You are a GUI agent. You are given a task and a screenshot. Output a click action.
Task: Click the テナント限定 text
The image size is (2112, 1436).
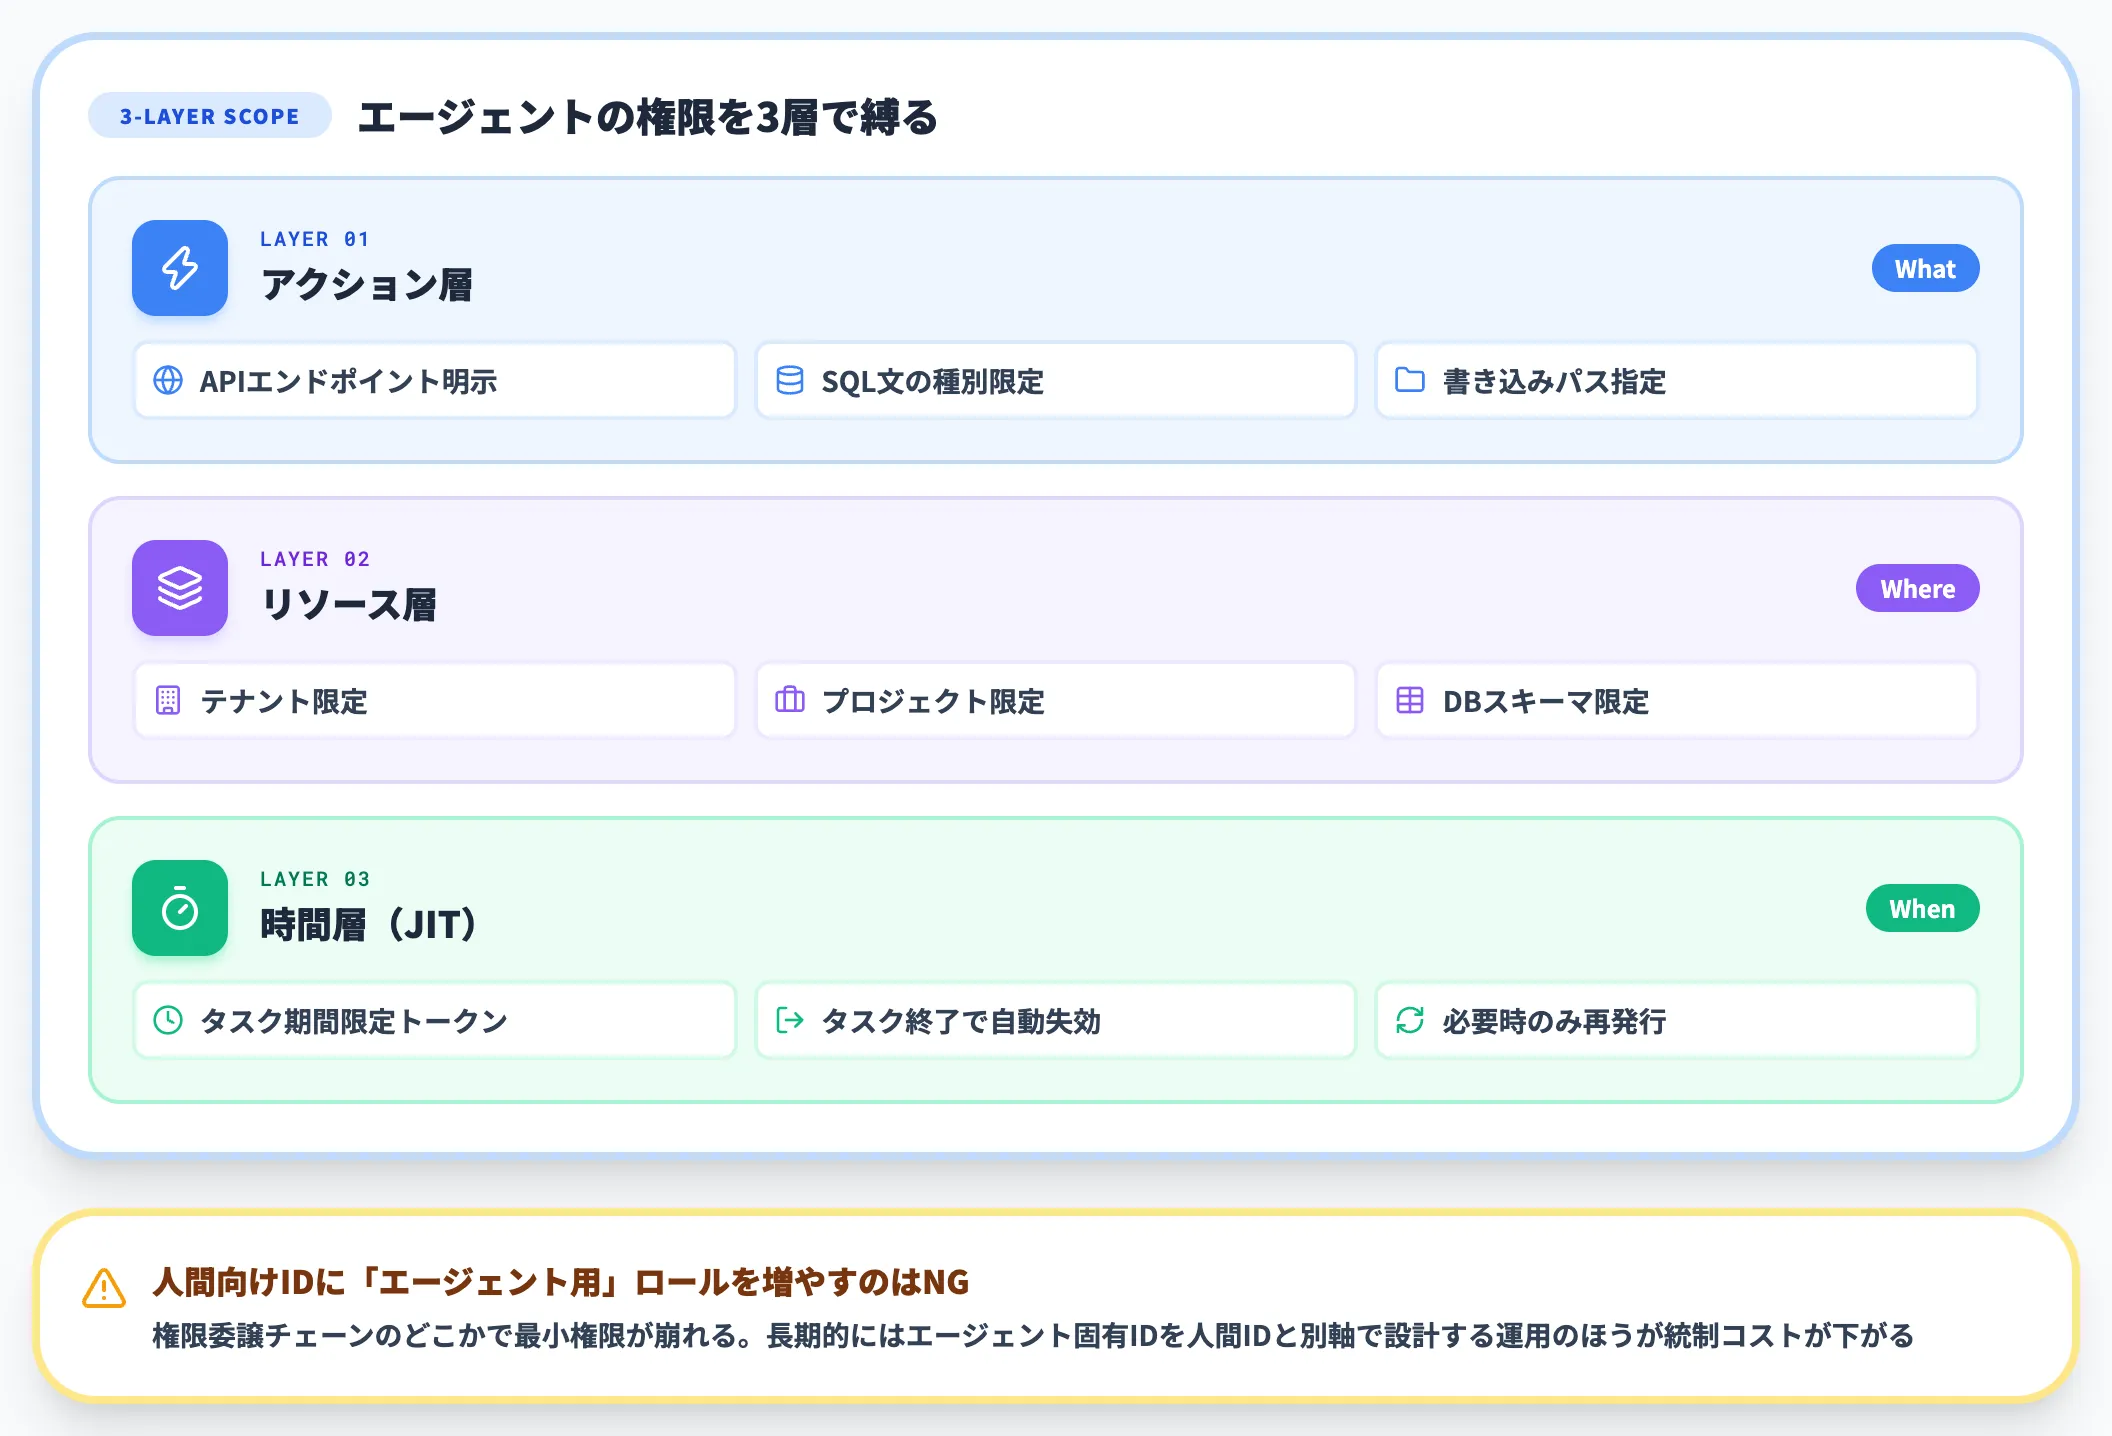[x=284, y=701]
